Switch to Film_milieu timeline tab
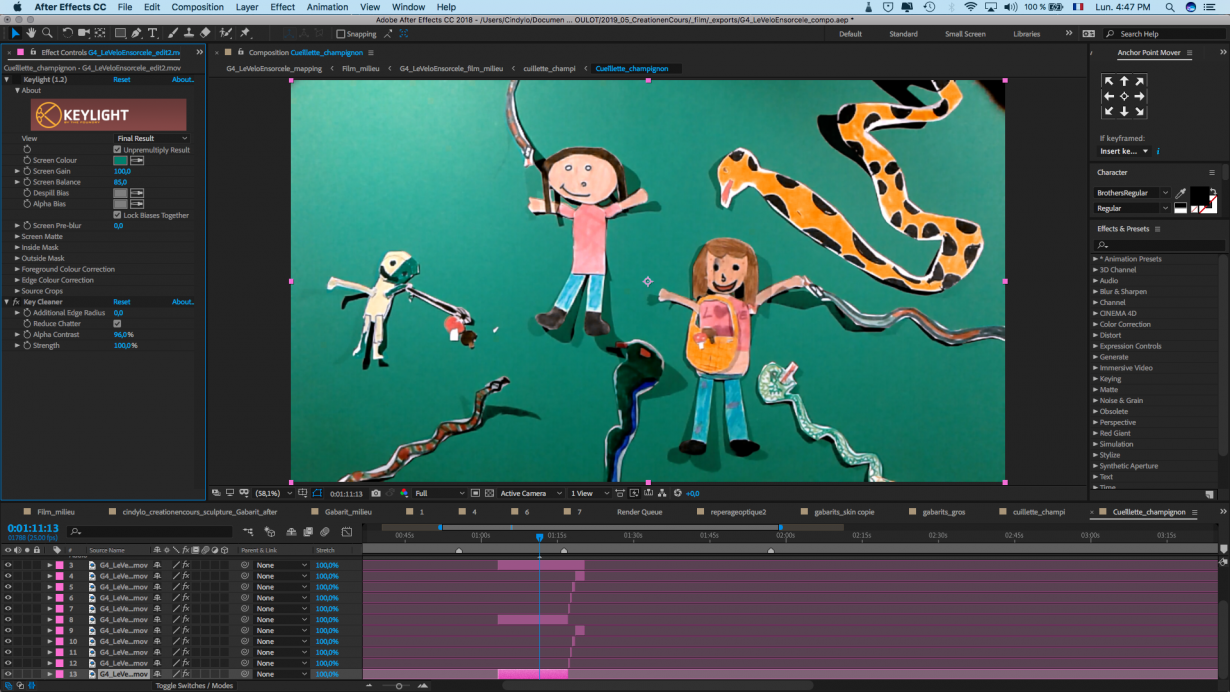Viewport: 1230px width, 692px height. [56, 512]
